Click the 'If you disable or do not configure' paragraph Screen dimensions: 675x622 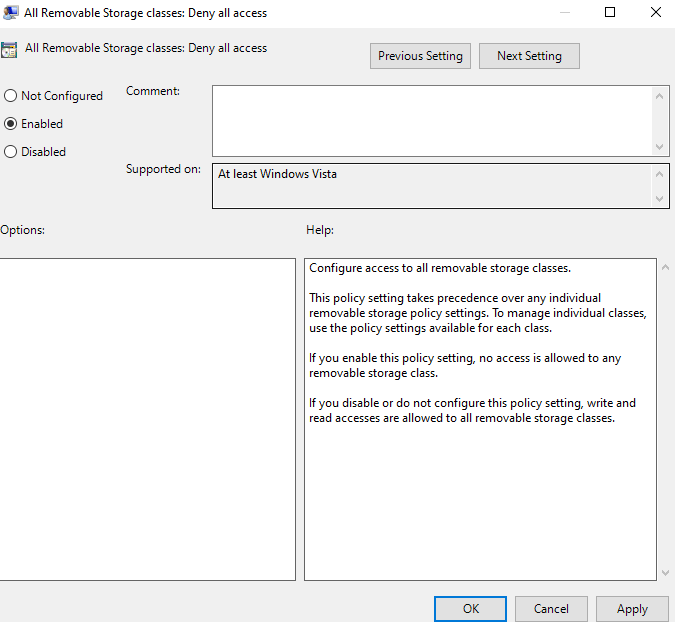click(x=472, y=410)
